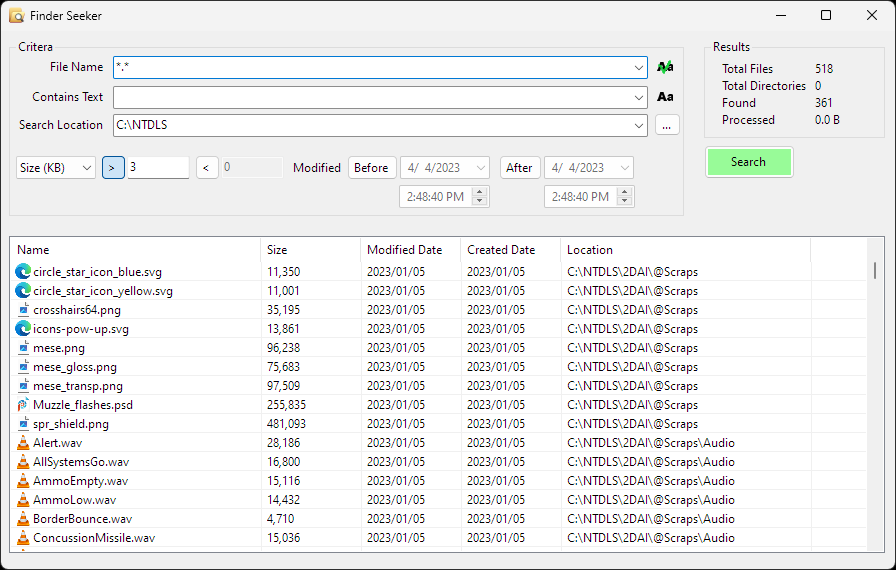Decrement the After time spinner down
Image resolution: width=896 pixels, height=570 pixels.
coord(625,201)
